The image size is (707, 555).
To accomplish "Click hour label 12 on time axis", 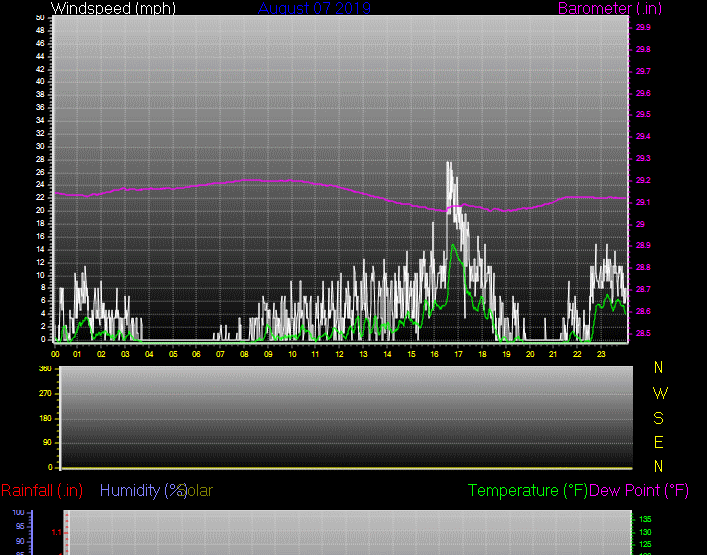I will 339,354.
